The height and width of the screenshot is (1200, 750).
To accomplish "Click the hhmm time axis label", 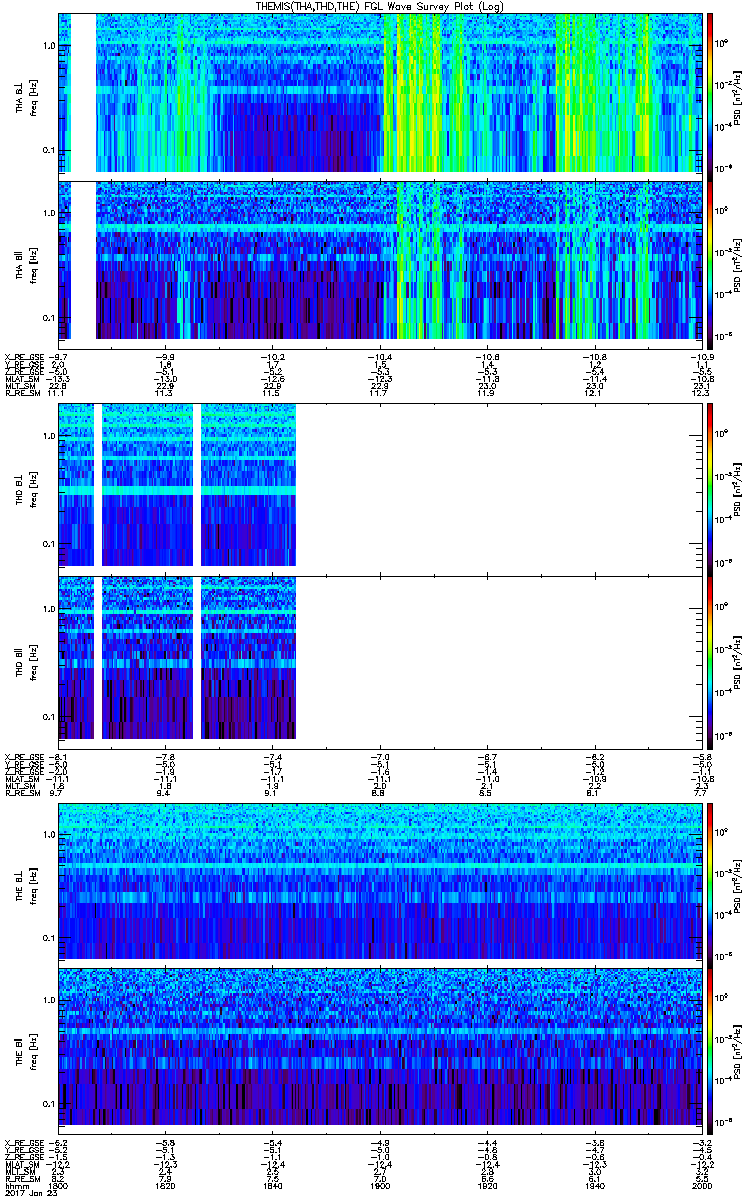I will (17, 1185).
